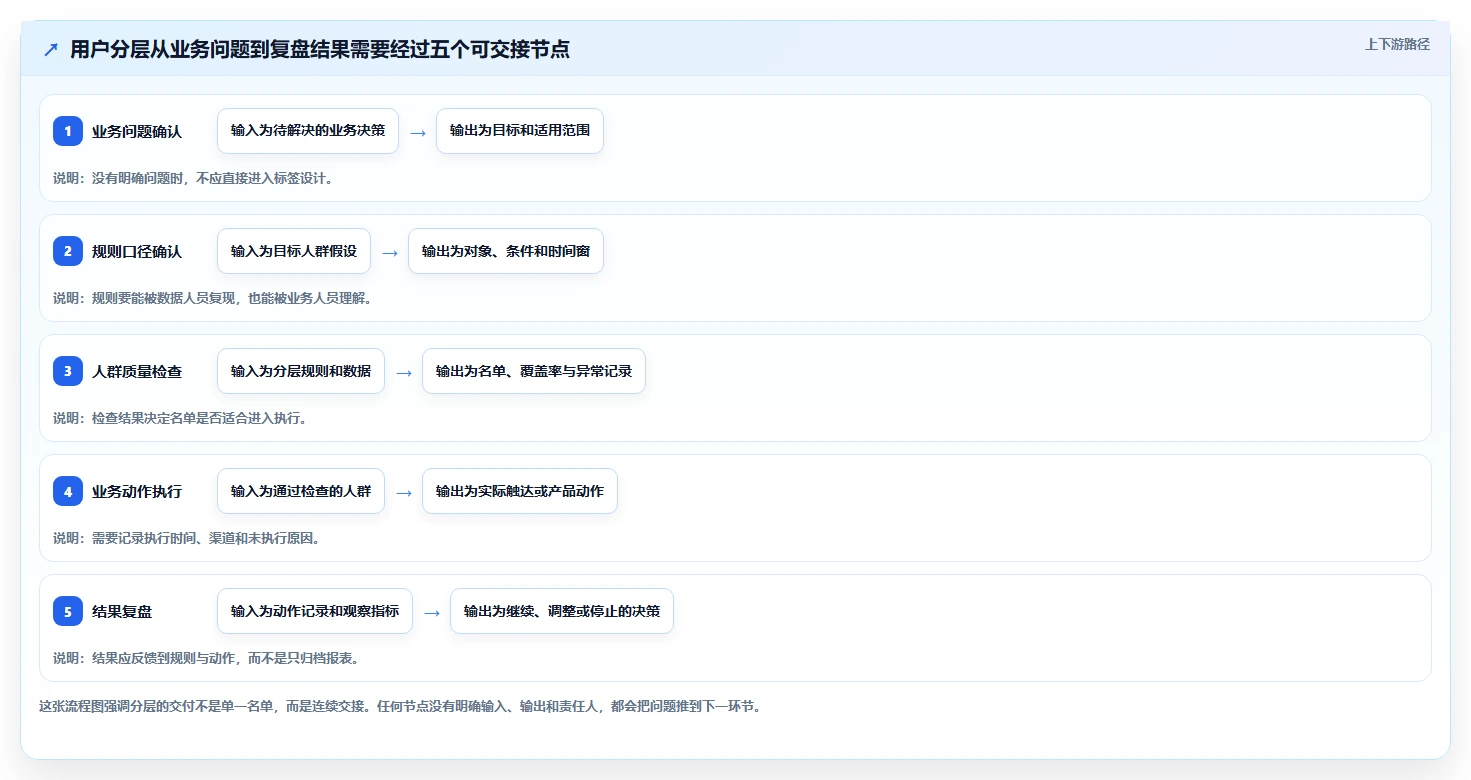
Task: Click the 上下游路径 label at top right
Action: 1397,44
